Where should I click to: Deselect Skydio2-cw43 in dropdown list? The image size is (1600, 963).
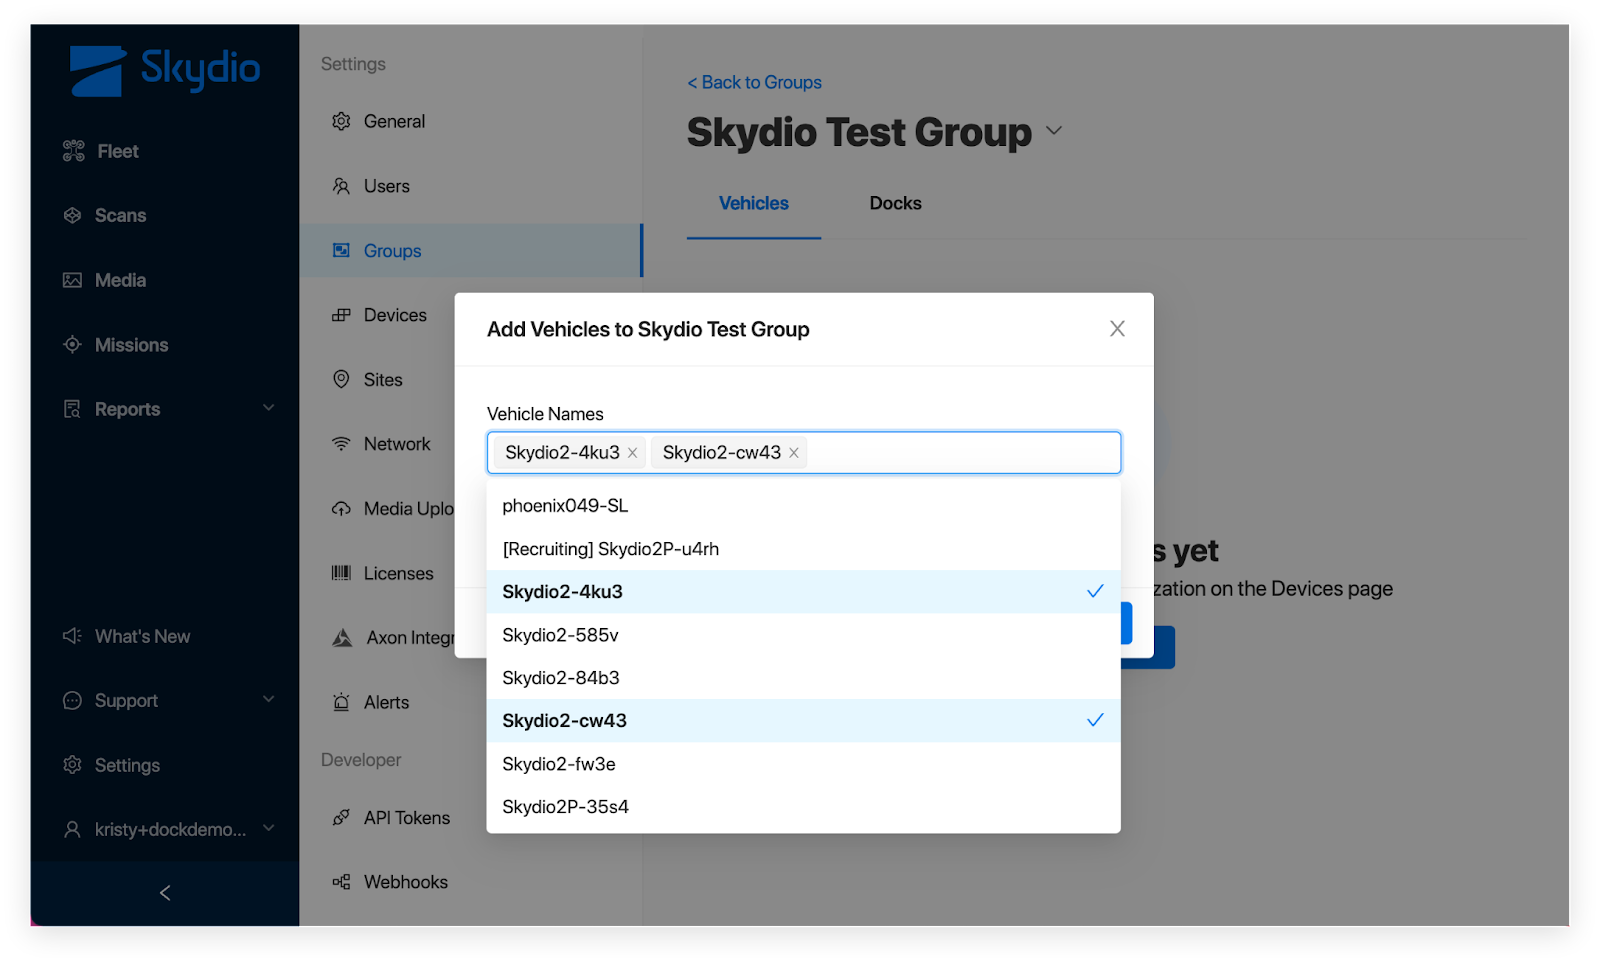tap(803, 721)
